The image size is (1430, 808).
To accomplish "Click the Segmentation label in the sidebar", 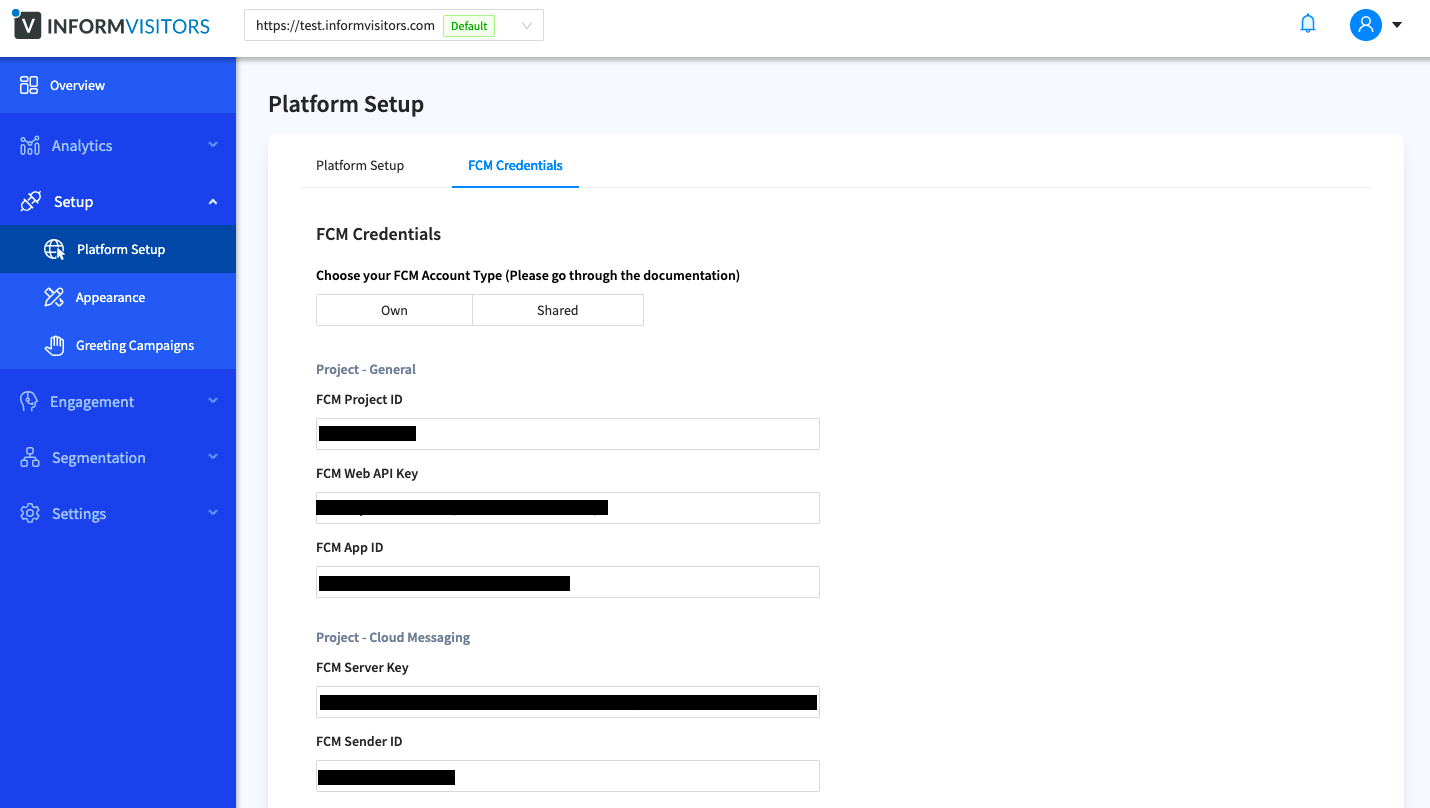I will coord(99,458).
